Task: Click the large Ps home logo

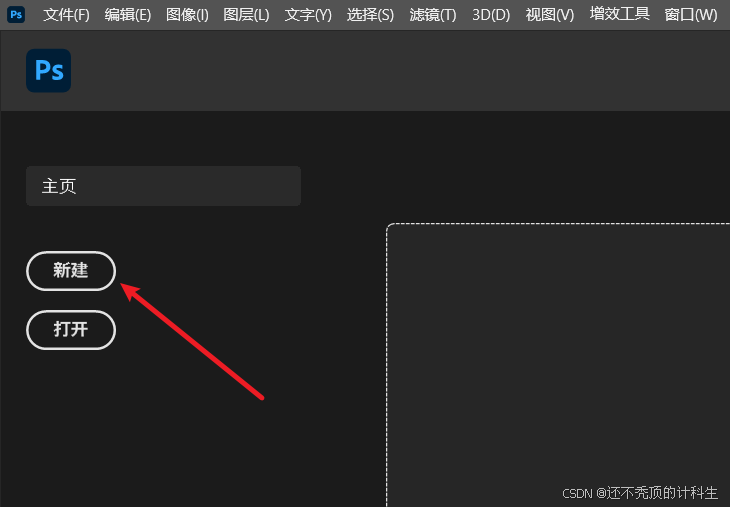Action: click(48, 70)
